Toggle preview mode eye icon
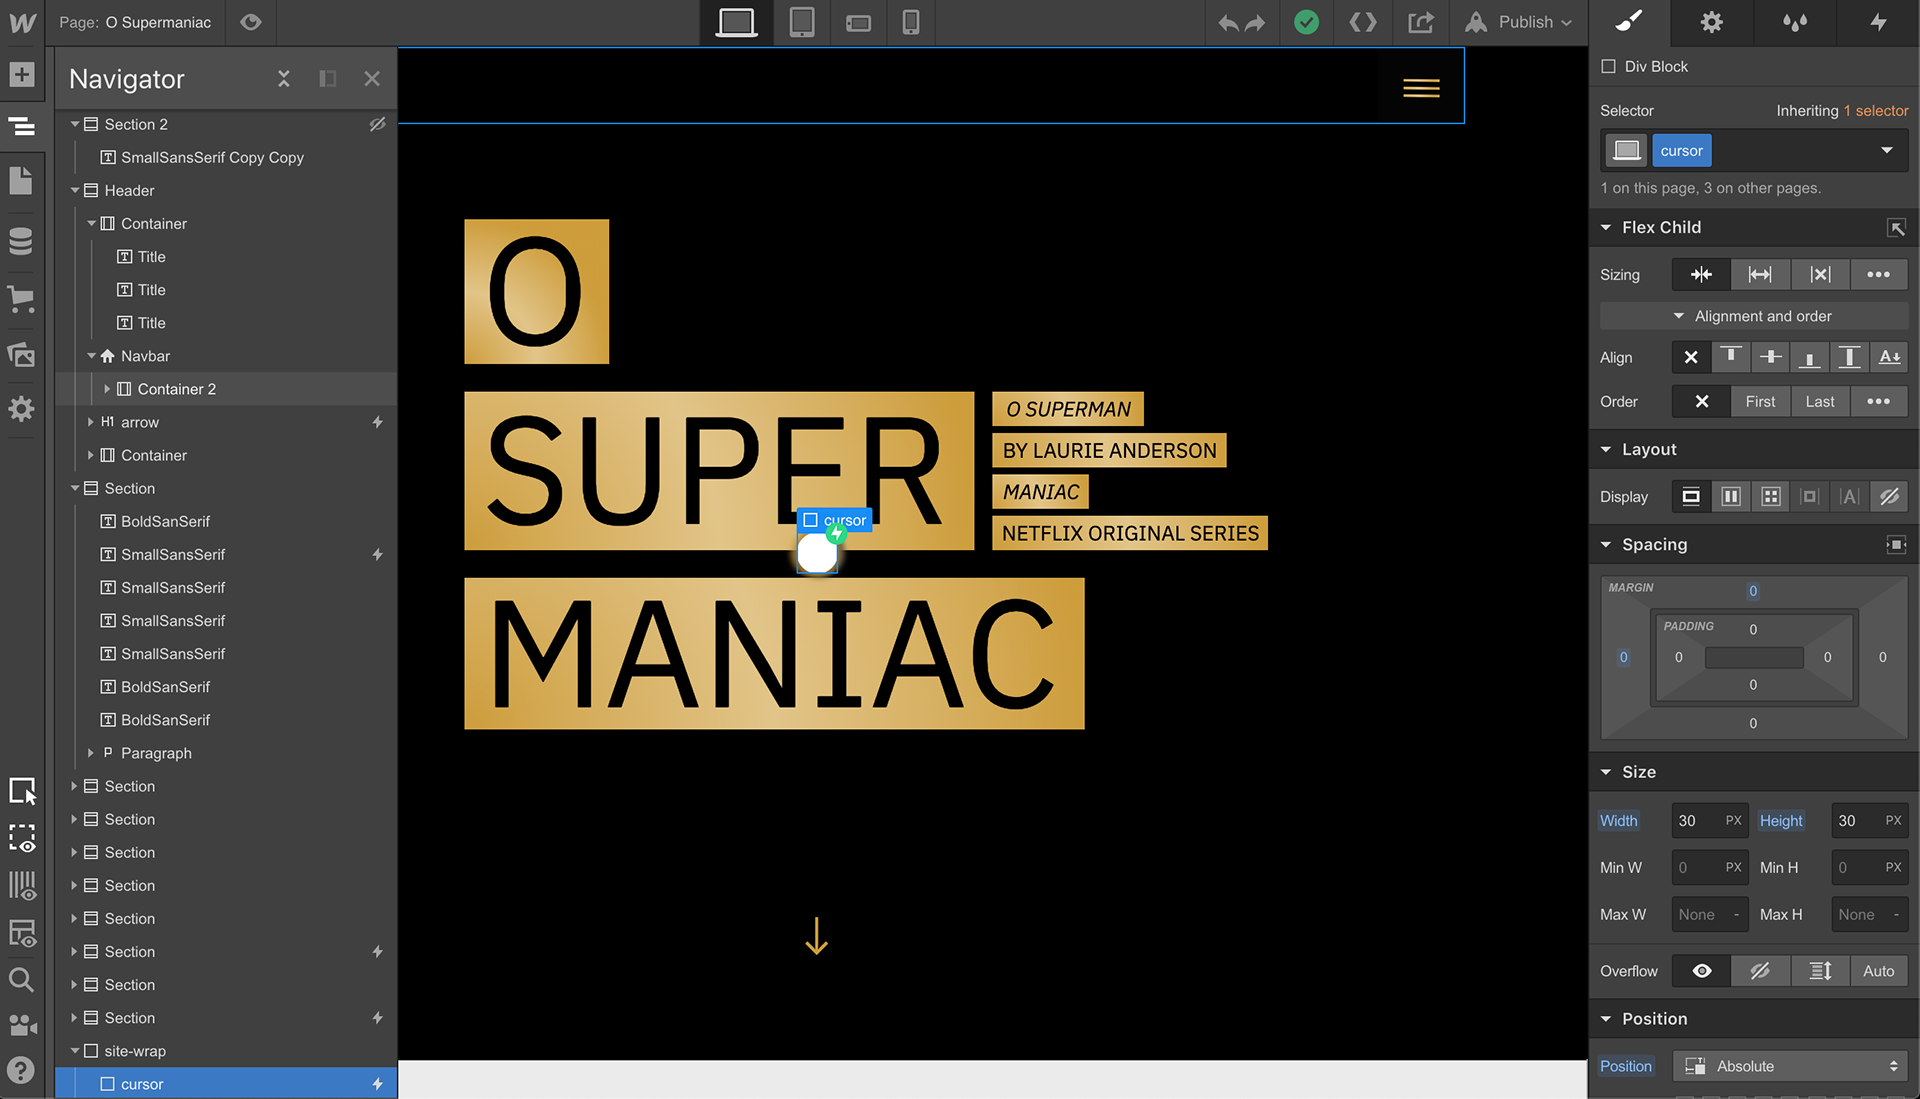 [x=251, y=22]
